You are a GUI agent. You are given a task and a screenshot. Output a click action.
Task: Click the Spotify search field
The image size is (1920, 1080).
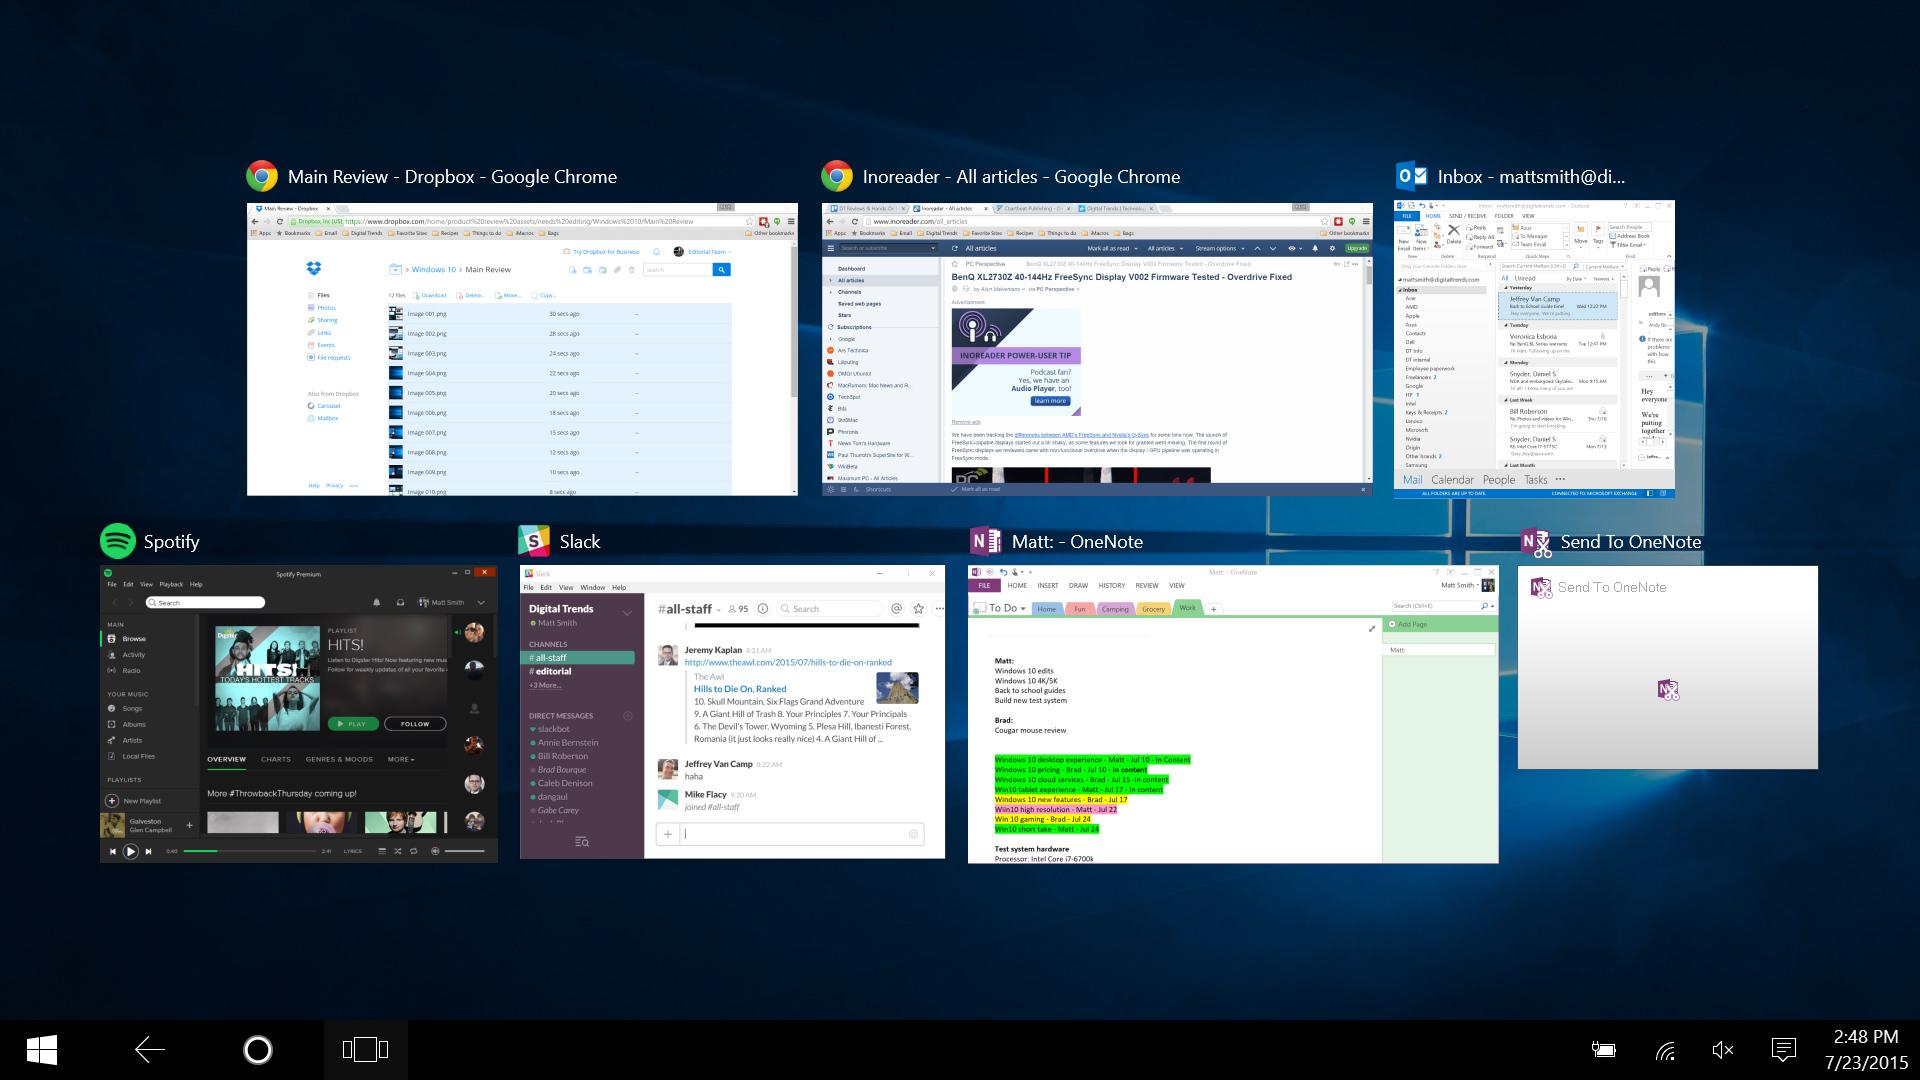(205, 602)
